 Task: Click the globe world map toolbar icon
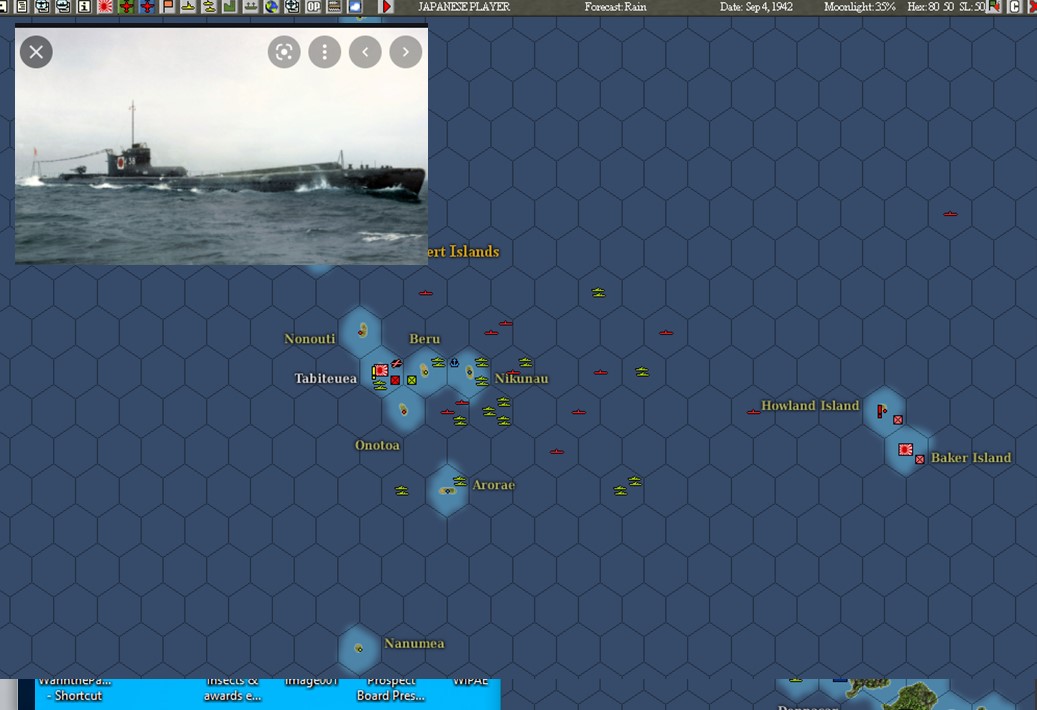(271, 8)
